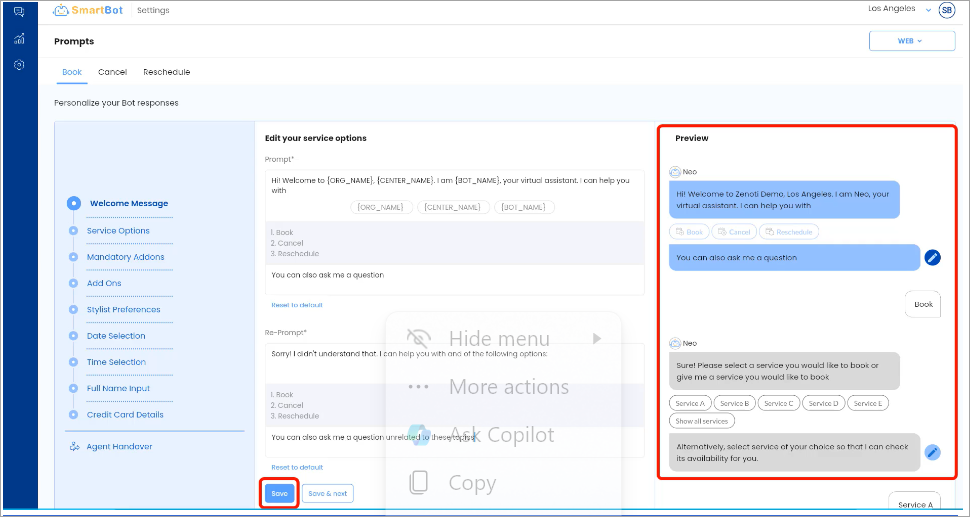The width and height of the screenshot is (970, 517).
Task: Open the WEB channel dropdown
Action: pyautogui.click(x=912, y=41)
